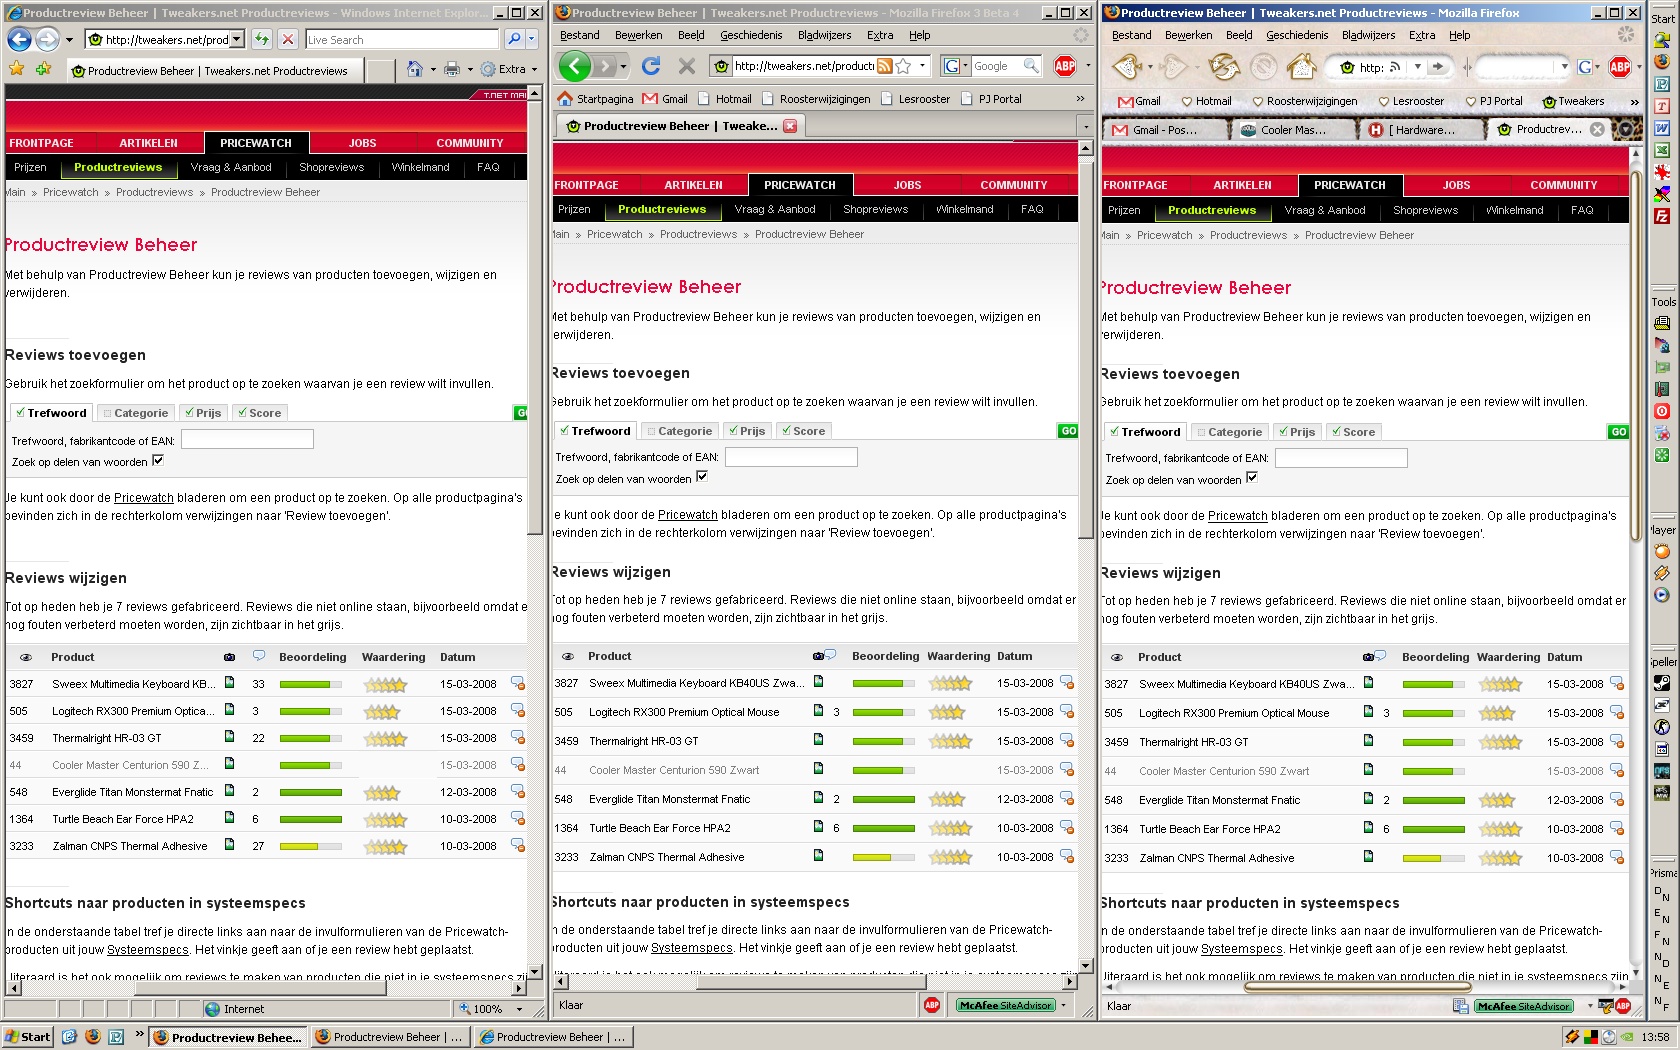The image size is (1680, 1050).
Task: Open the search engine dropdown in Firefox 3 Beta
Action: (952, 66)
